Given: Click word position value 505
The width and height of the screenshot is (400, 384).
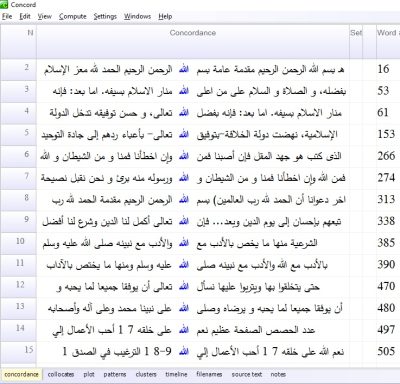Looking at the screenshot, I should tap(386, 351).
